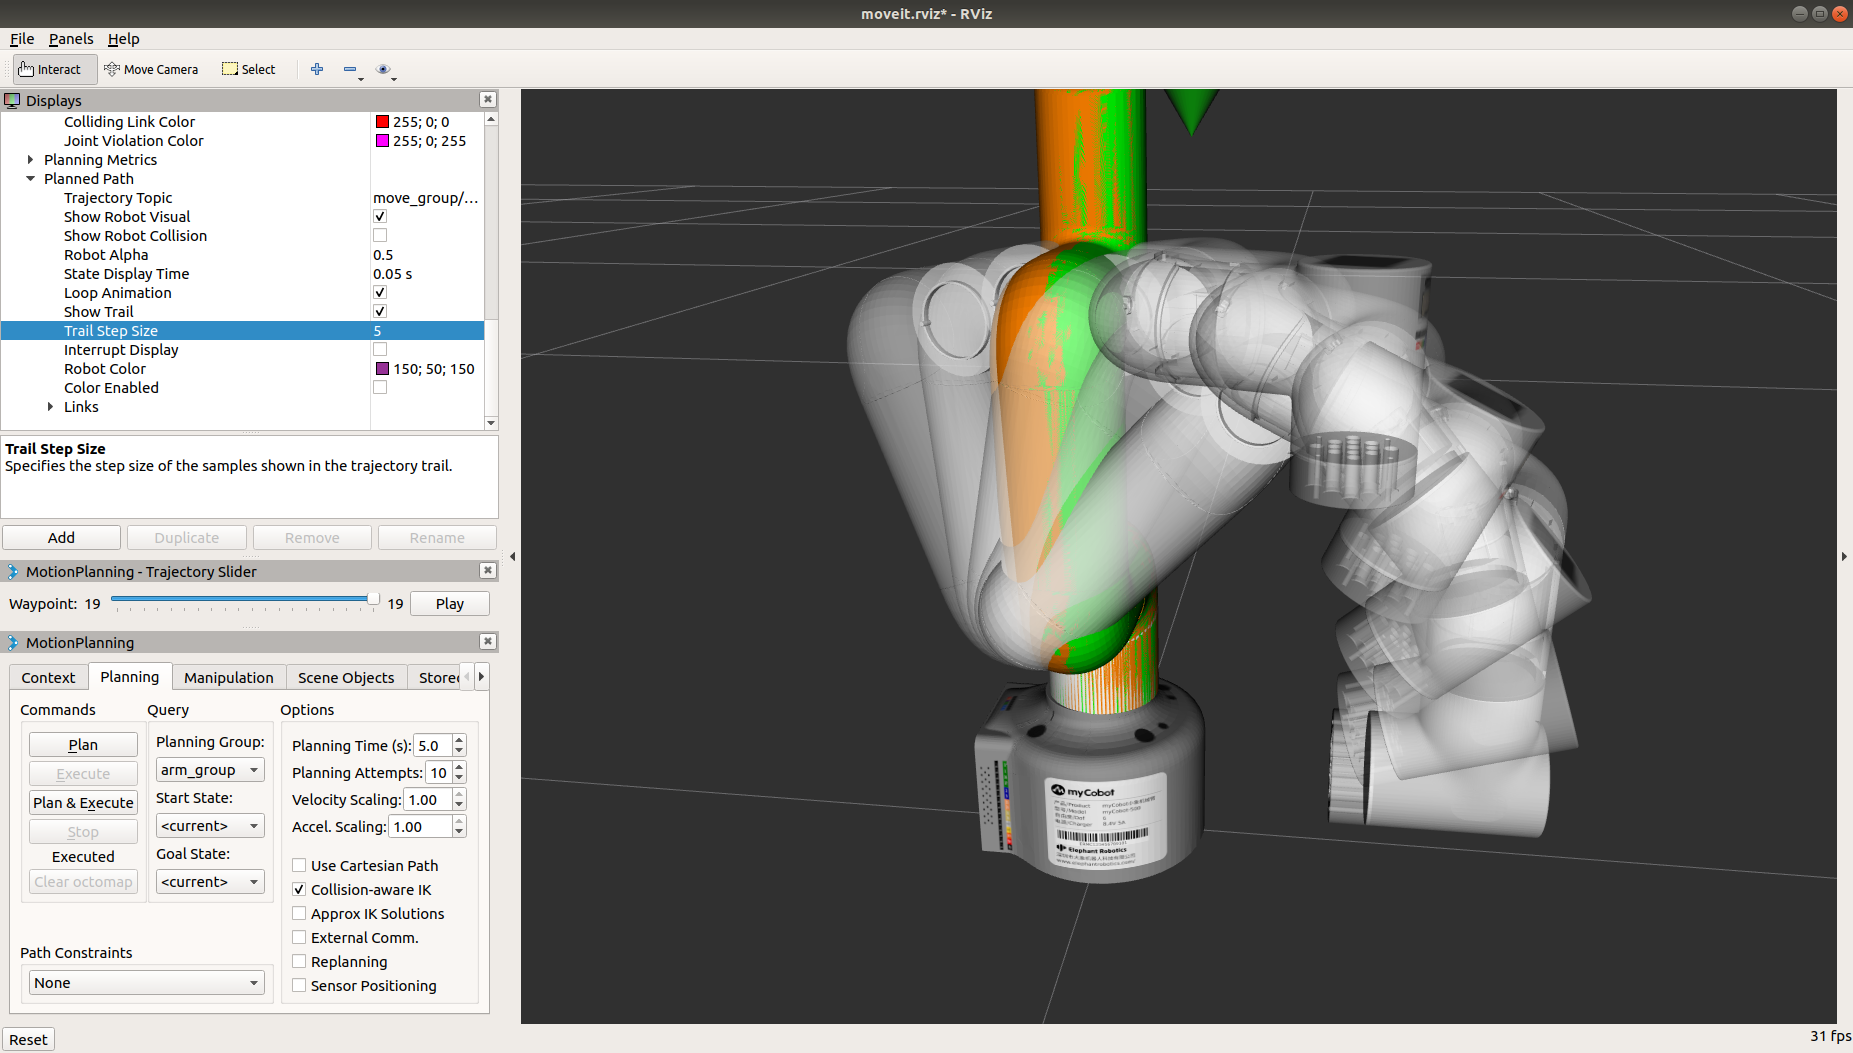Click the minus remove-tool icon
This screenshot has height=1053, width=1853.
(350, 69)
